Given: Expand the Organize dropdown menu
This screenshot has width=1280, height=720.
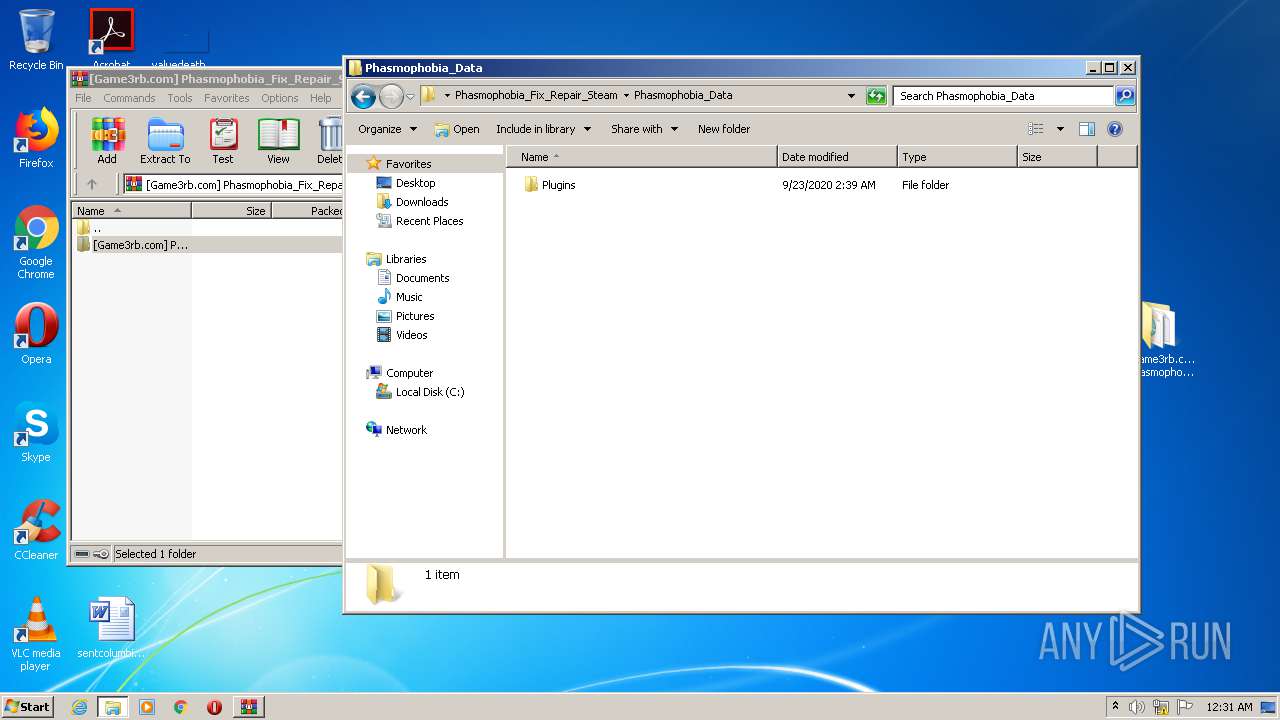Looking at the screenshot, I should [387, 129].
